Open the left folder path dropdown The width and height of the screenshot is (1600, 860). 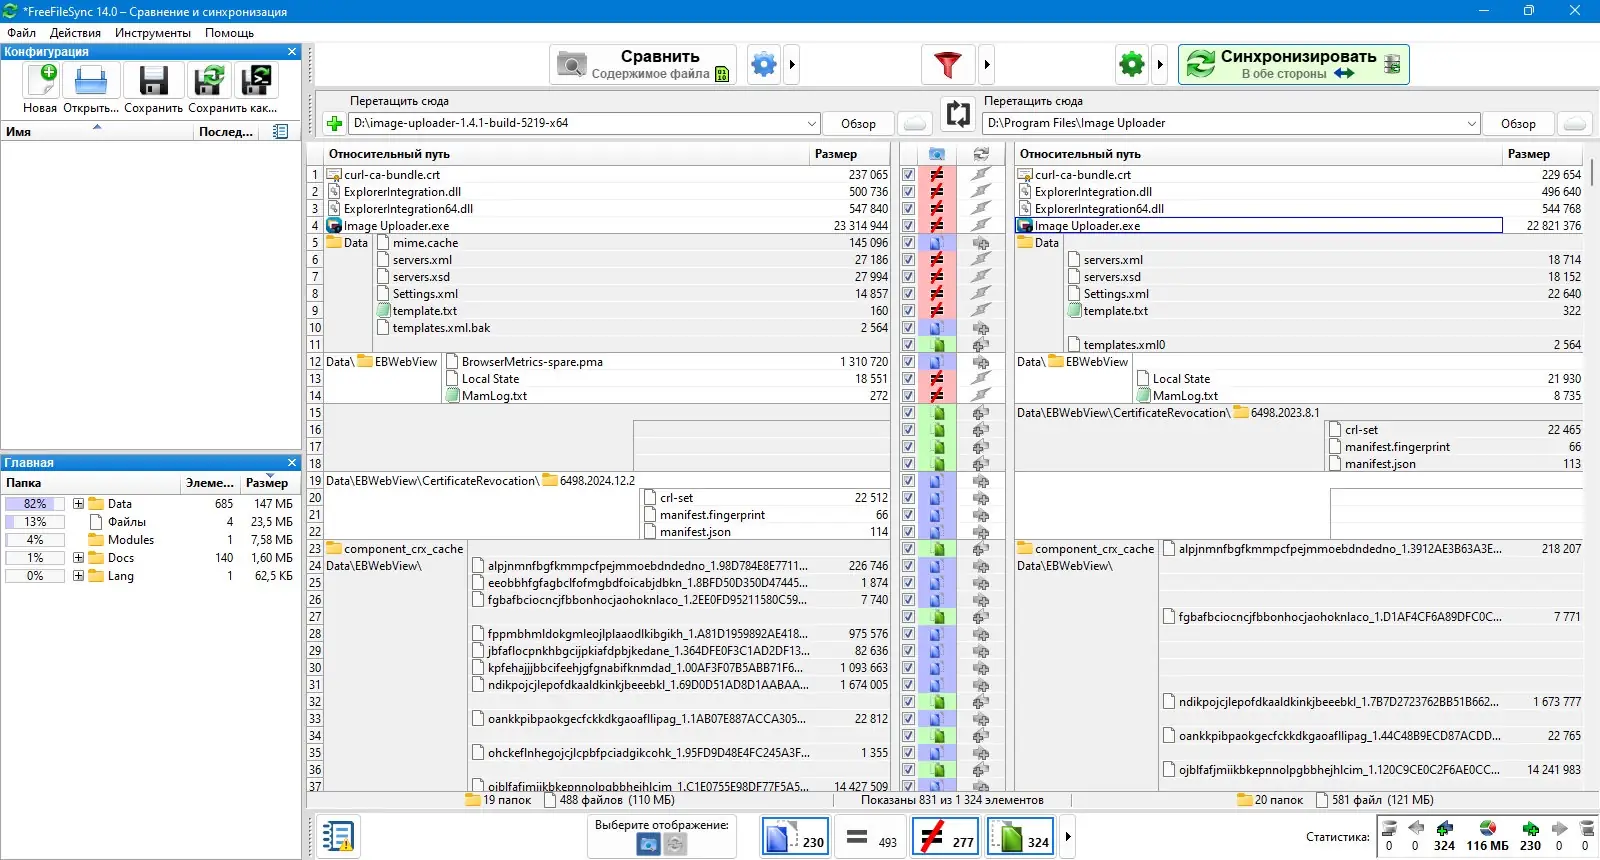(x=811, y=123)
